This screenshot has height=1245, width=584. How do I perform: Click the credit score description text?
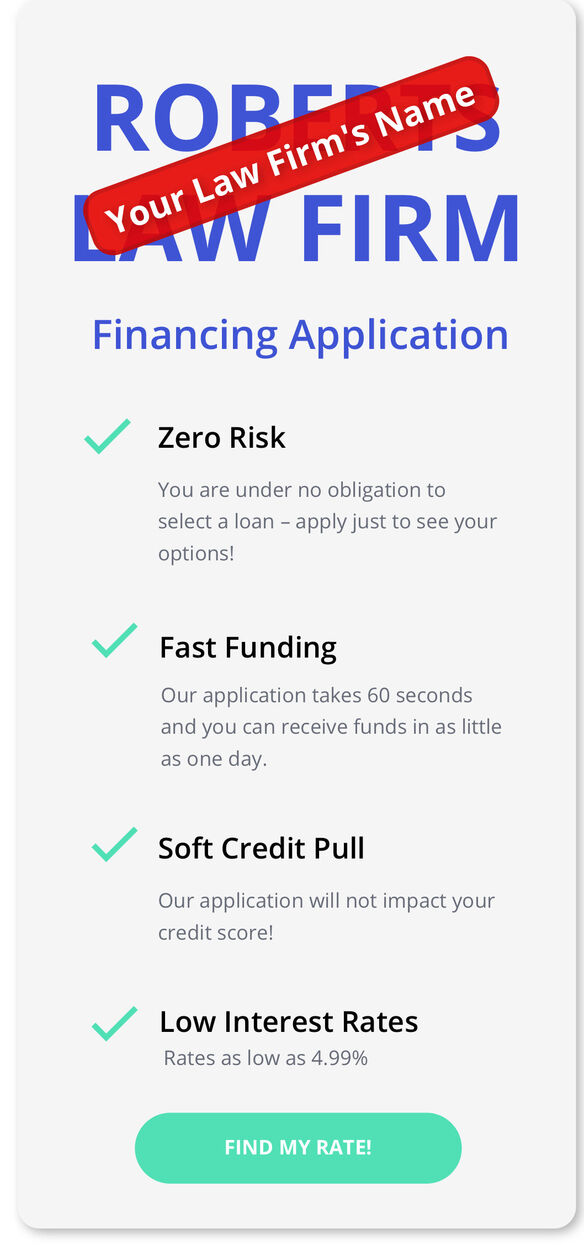click(x=325, y=916)
